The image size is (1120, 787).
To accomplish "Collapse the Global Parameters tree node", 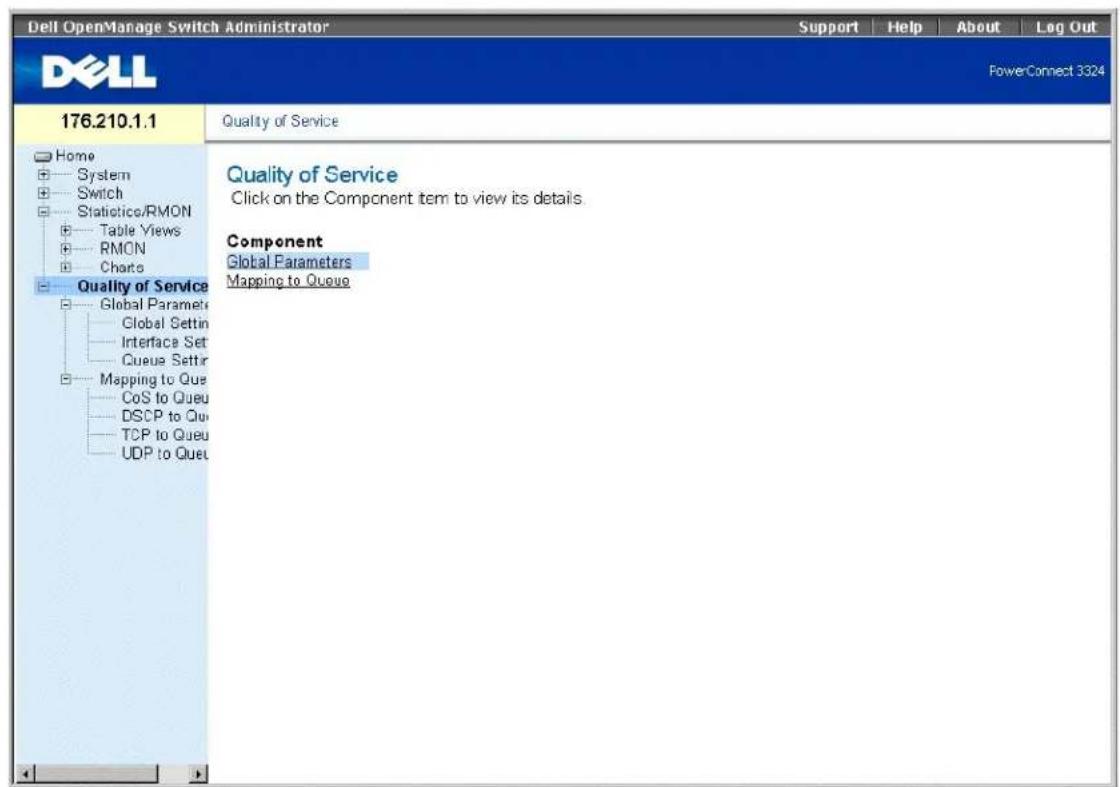I will (66, 305).
